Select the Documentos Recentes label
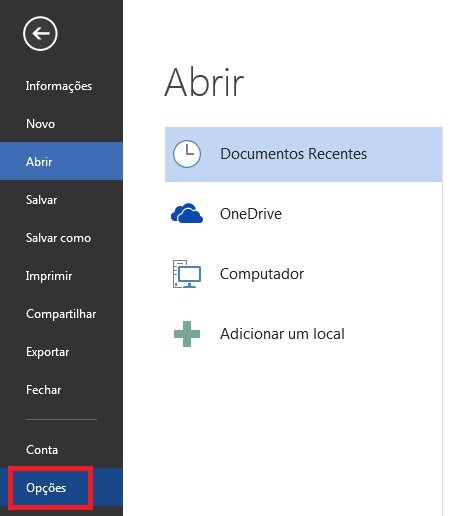Screen dimensions: 460x516 point(293,154)
